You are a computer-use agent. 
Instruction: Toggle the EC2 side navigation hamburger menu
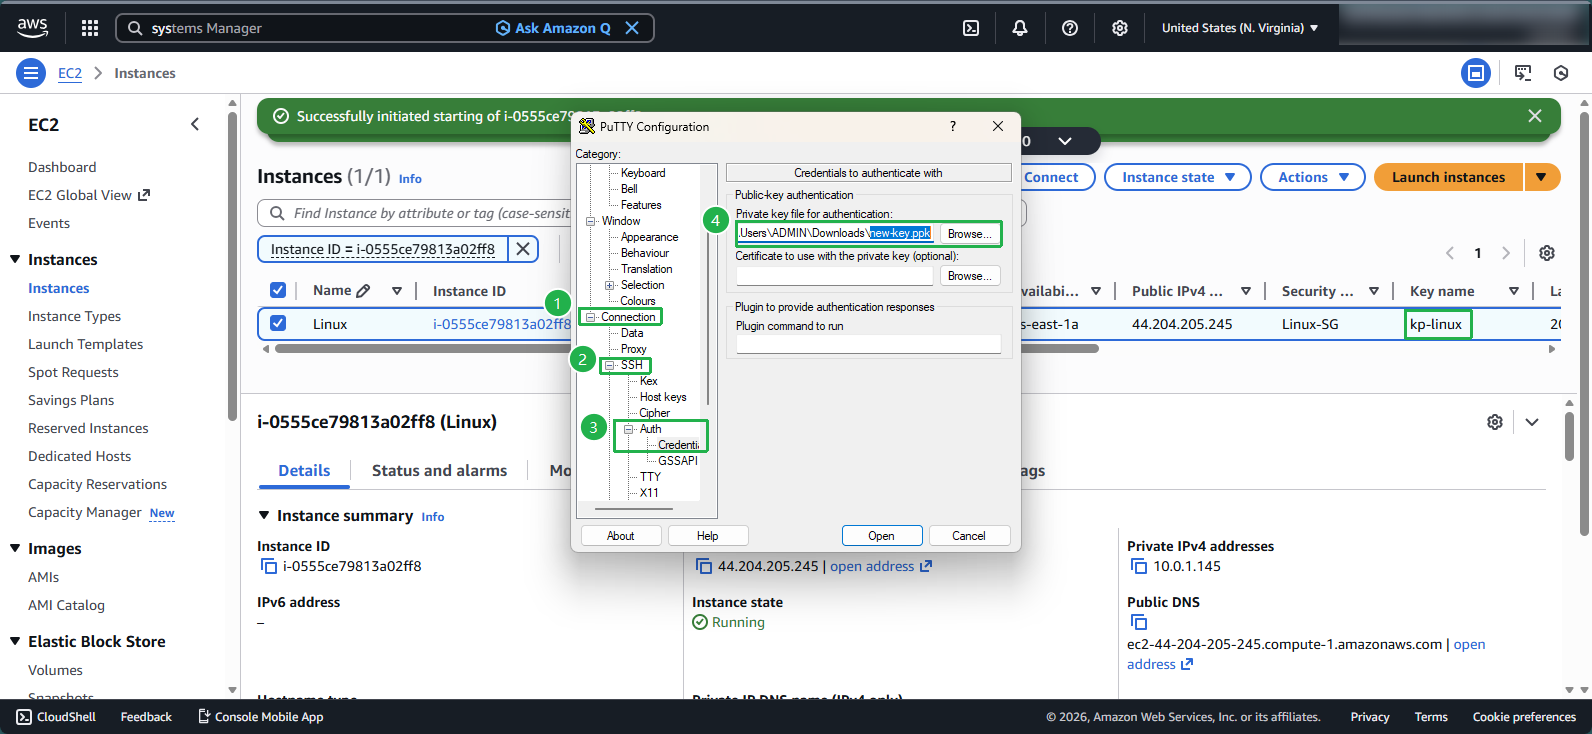pos(31,73)
